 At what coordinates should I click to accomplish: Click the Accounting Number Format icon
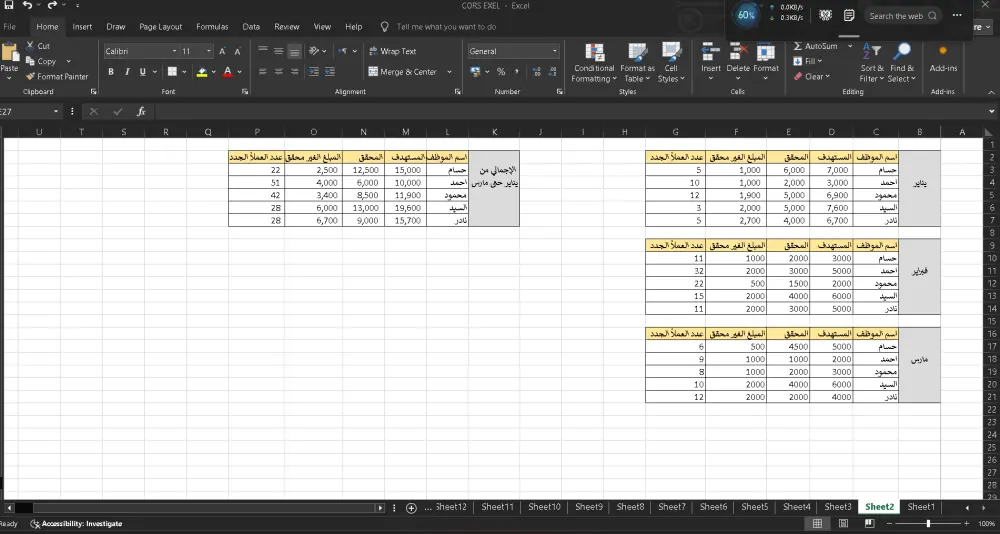point(475,72)
